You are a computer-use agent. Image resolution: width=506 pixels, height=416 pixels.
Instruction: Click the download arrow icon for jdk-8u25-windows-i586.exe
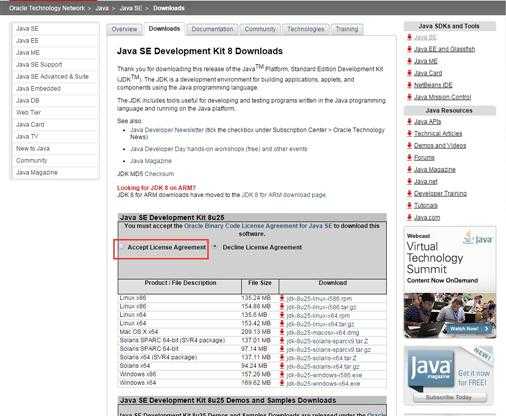click(x=282, y=375)
